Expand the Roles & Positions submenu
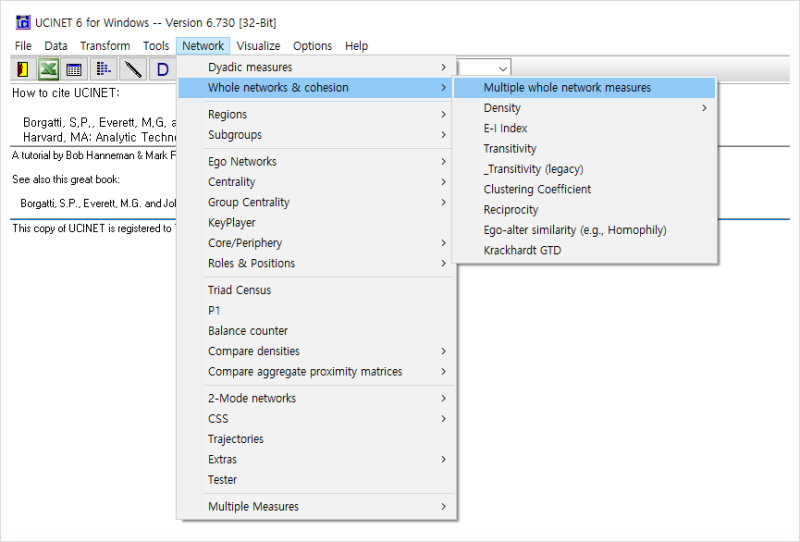 click(x=316, y=263)
